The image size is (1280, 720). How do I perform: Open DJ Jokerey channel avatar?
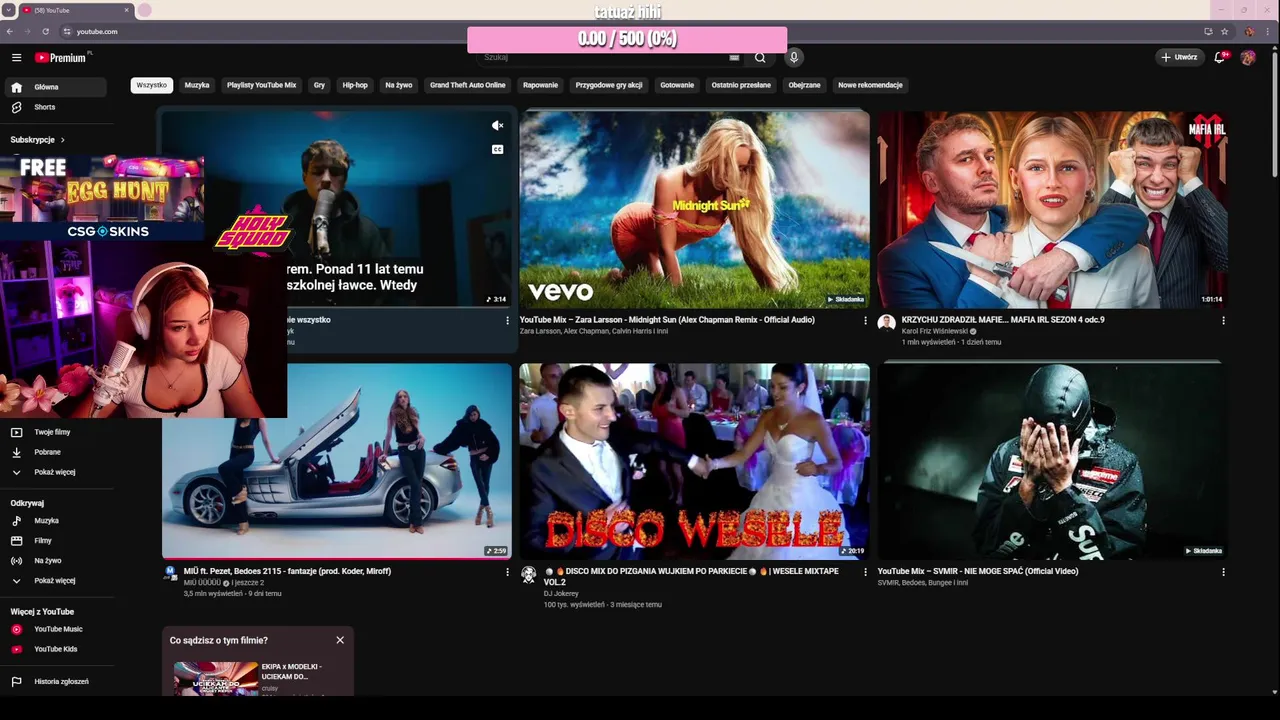528,574
